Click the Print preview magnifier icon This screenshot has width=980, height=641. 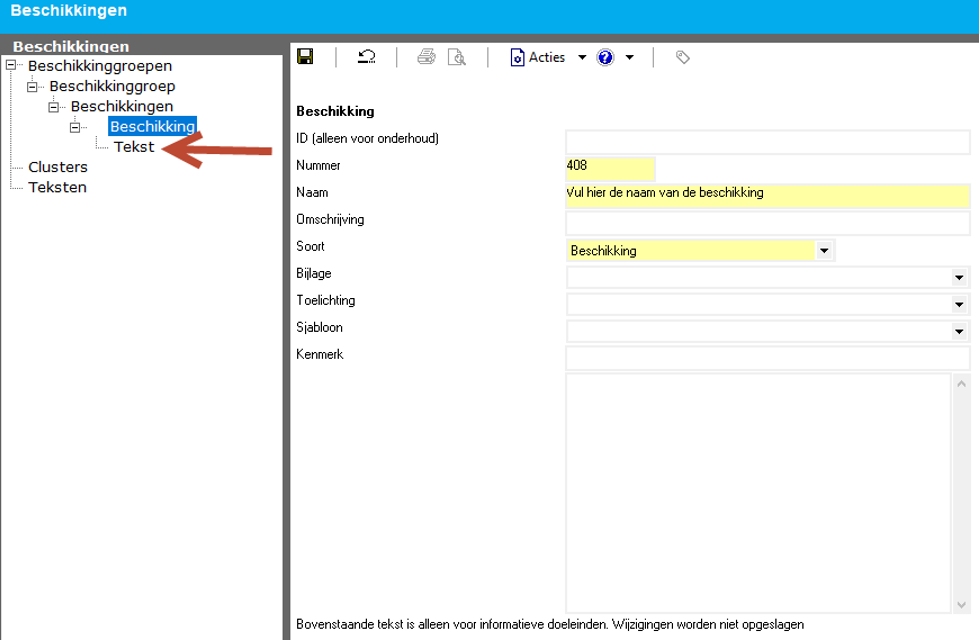457,57
